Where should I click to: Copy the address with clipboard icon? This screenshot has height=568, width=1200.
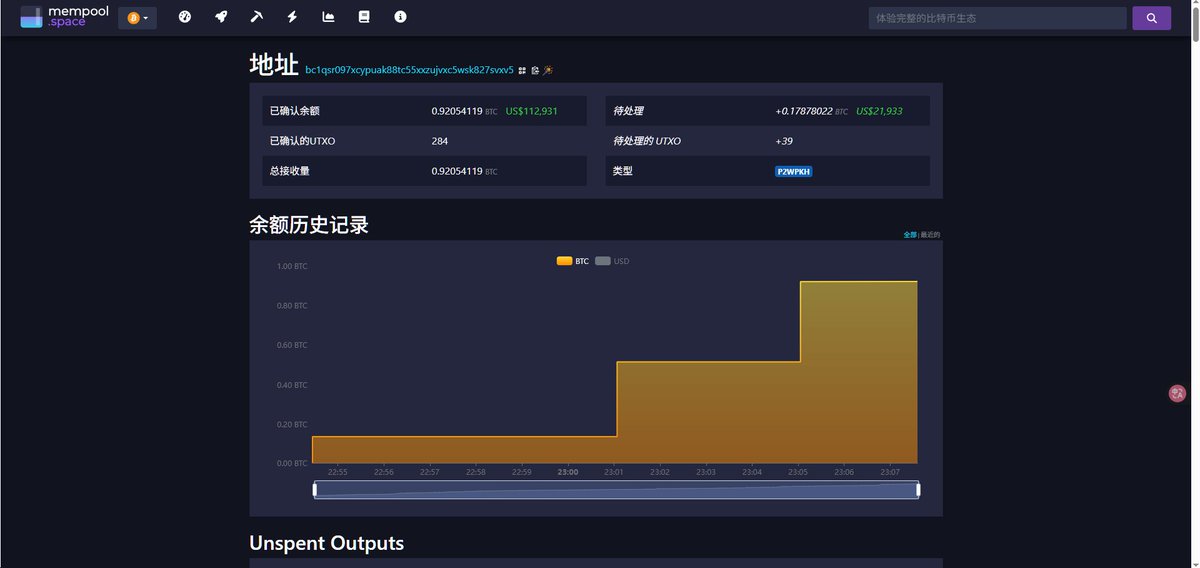coord(535,71)
